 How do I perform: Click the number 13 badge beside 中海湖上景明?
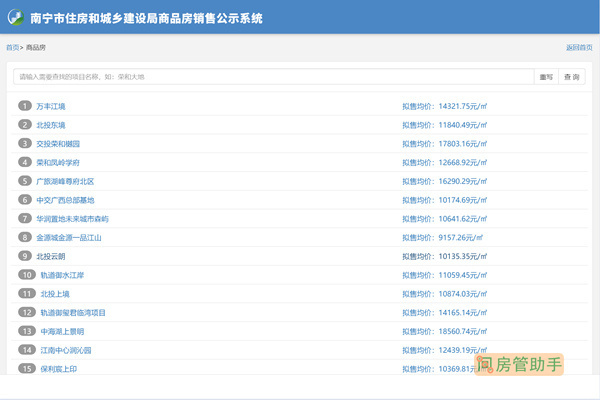coord(25,331)
